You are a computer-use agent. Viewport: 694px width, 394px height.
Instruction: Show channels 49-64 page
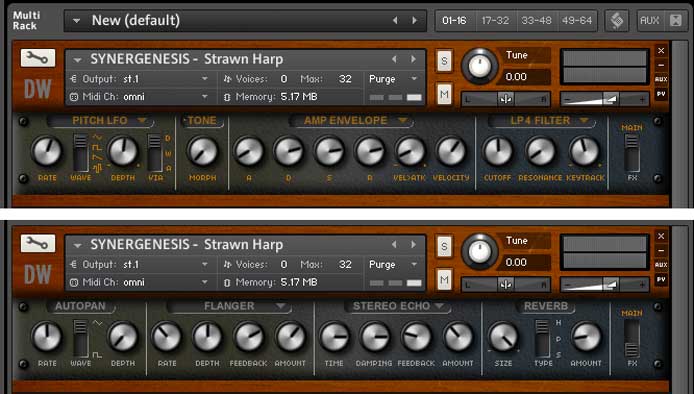tap(577, 20)
